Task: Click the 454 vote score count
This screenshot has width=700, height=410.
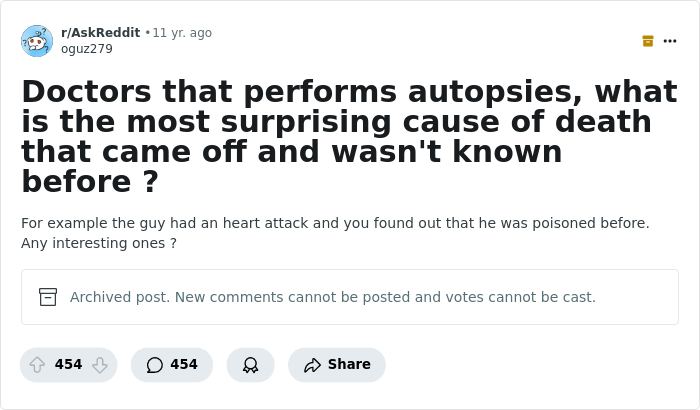Action: 68,364
